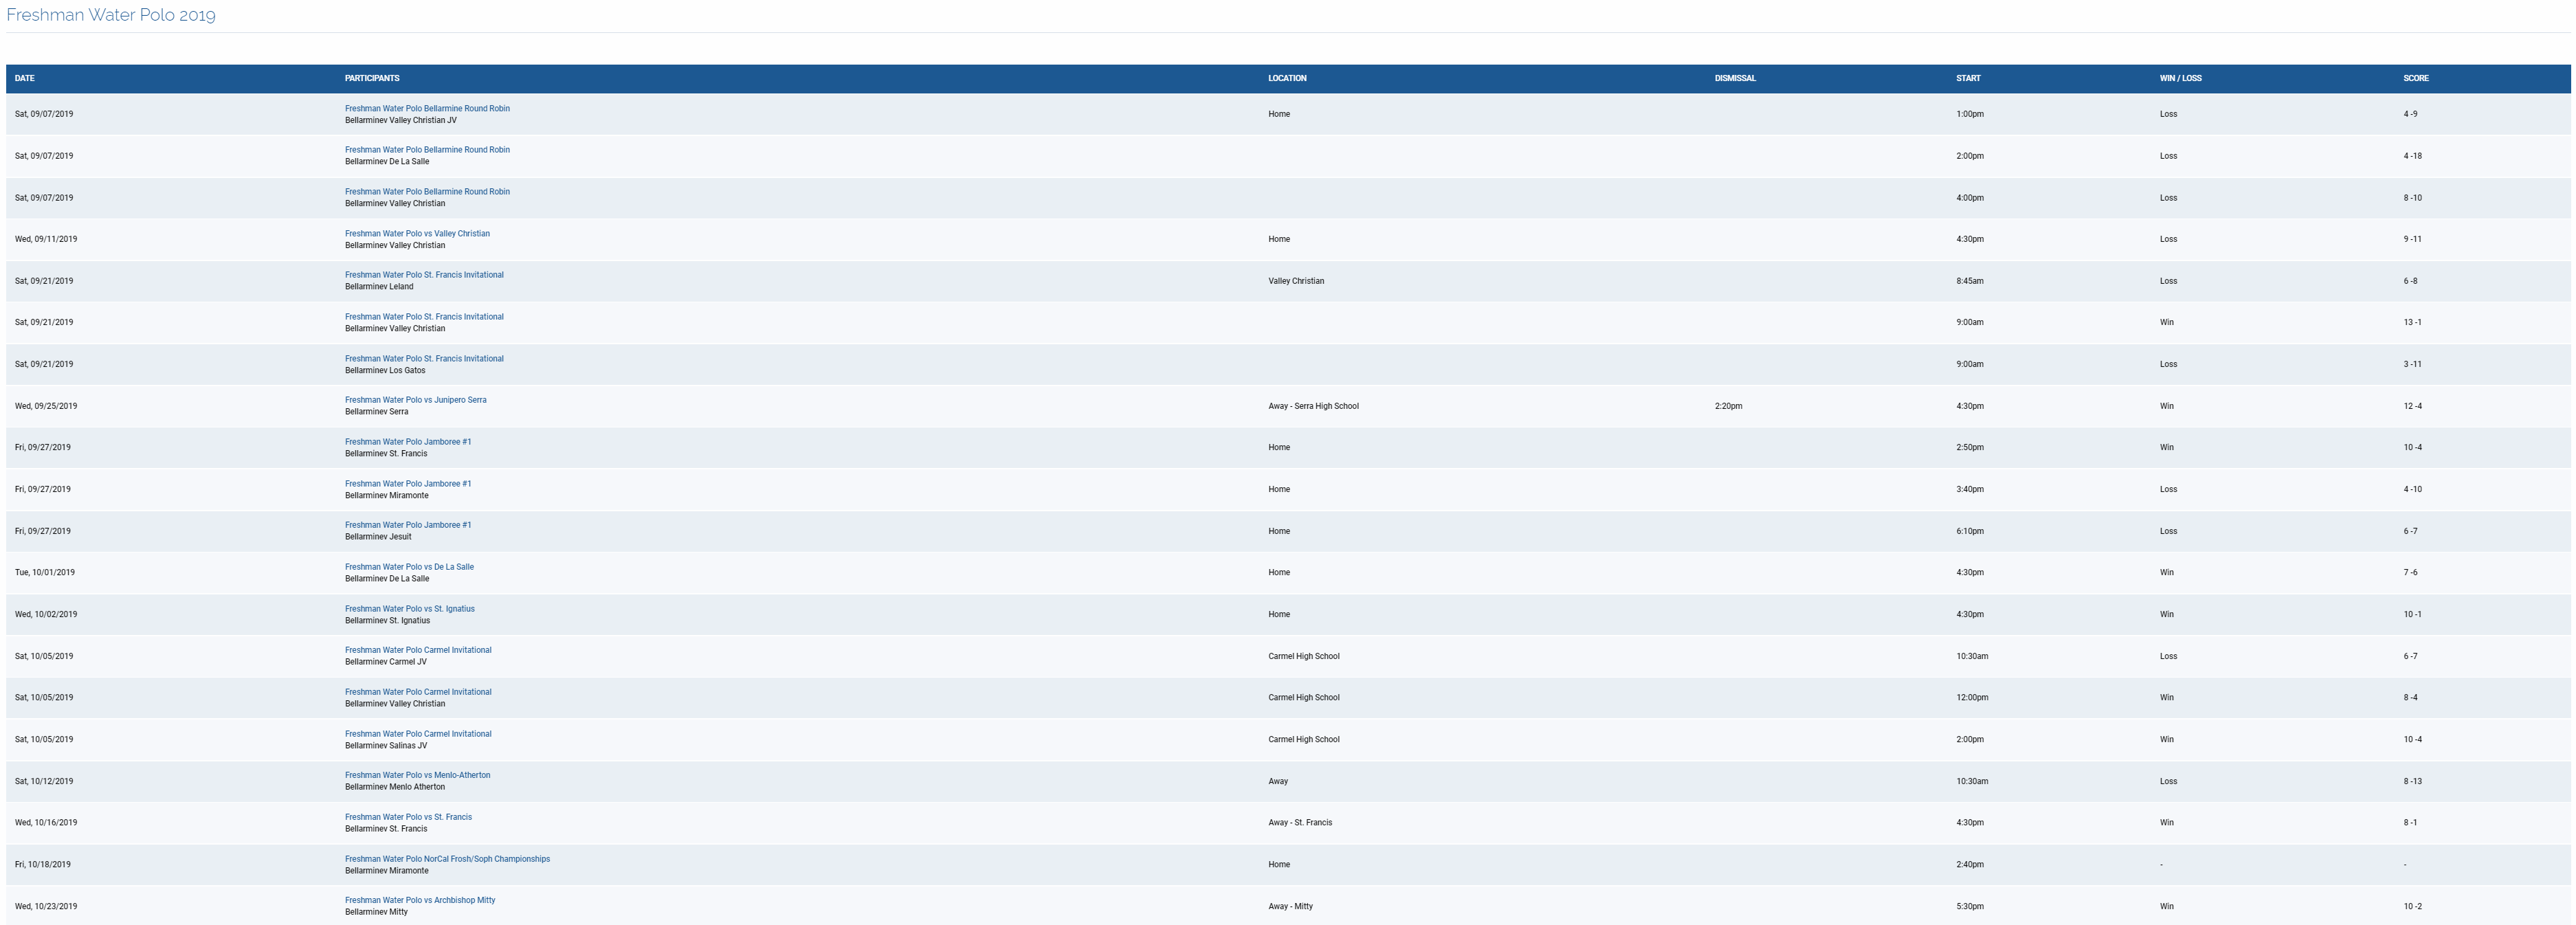Select the 10 -2 score cell
This screenshot has height=925, width=2576.
[2412, 906]
